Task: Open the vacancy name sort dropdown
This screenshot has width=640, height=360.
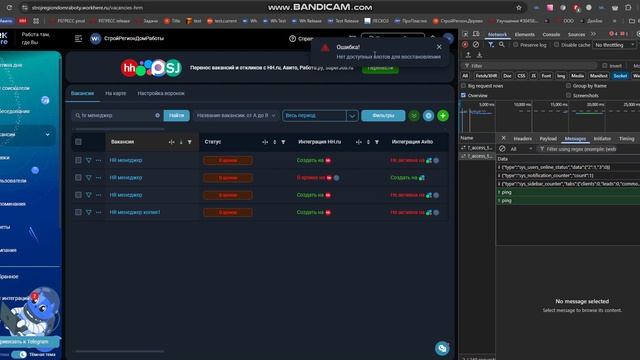Action: (x=236, y=116)
